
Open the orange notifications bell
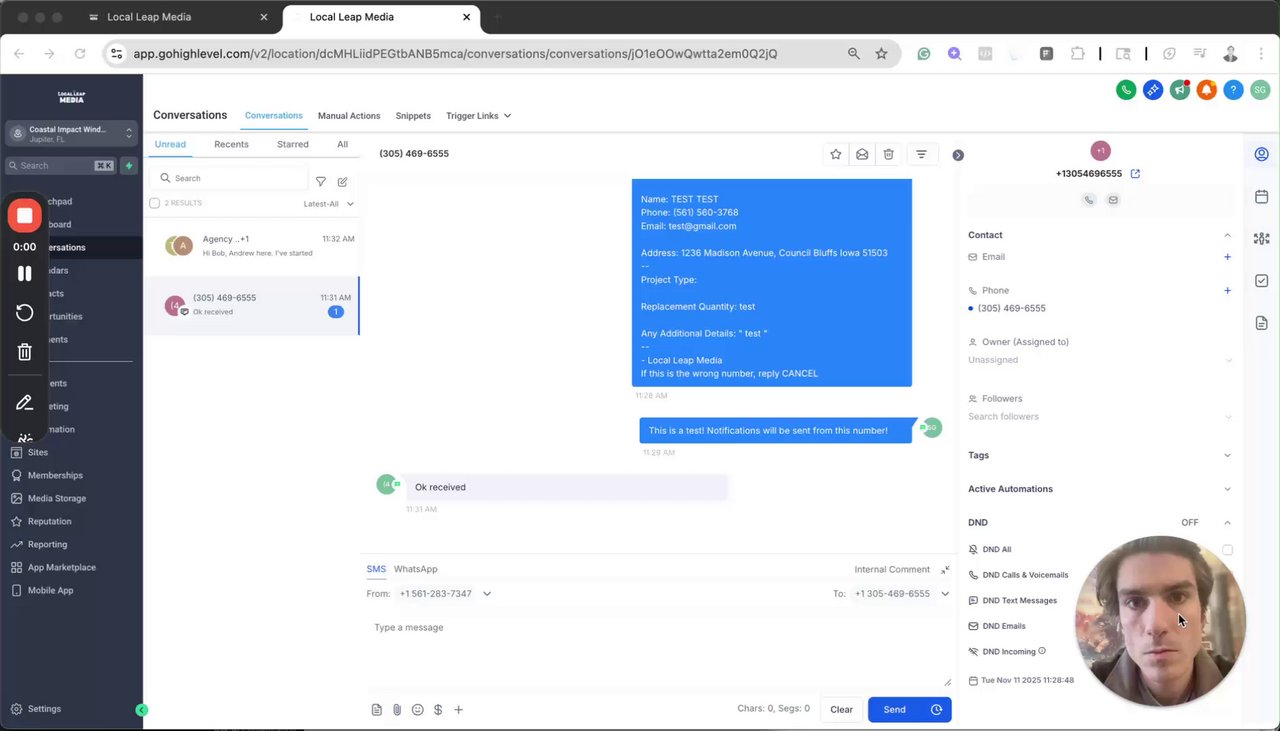click(x=1207, y=90)
